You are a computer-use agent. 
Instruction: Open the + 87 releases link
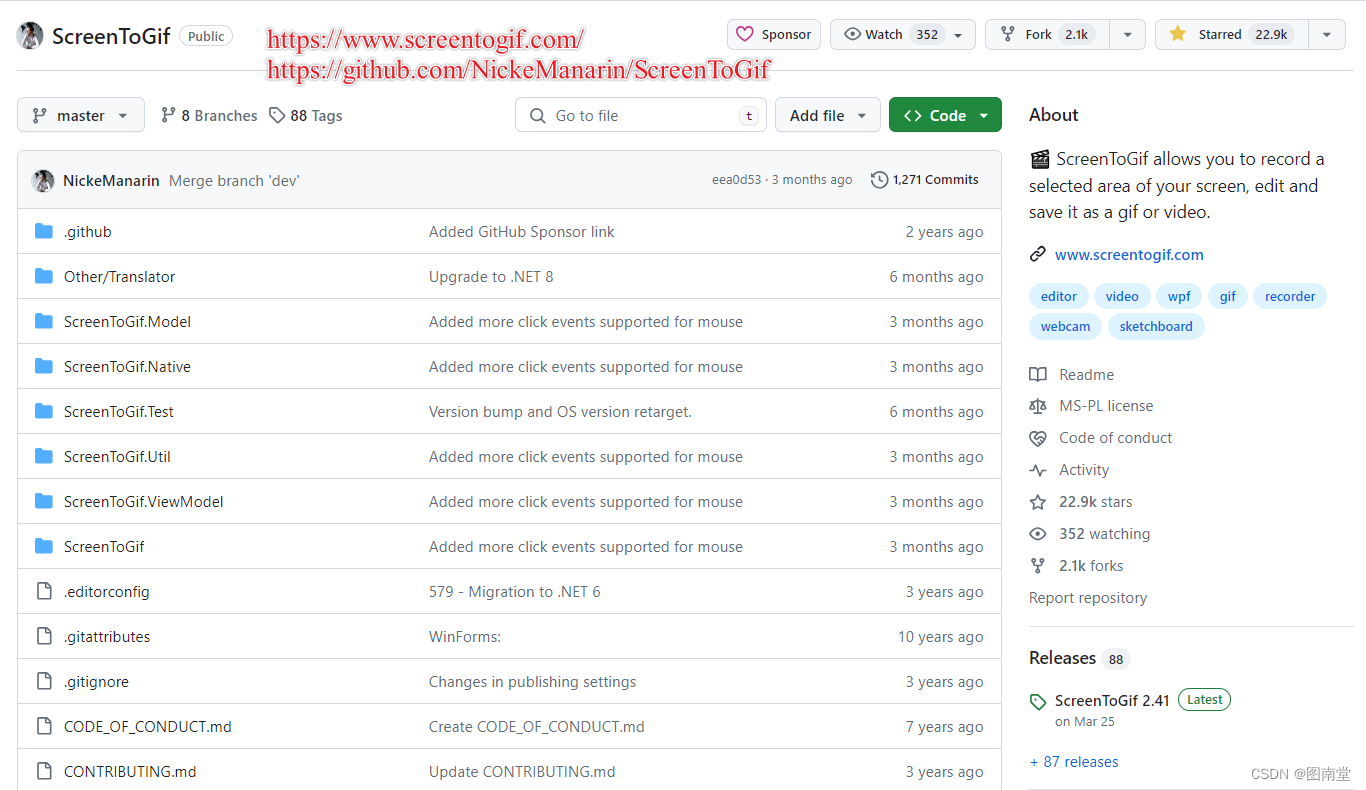coord(1074,762)
